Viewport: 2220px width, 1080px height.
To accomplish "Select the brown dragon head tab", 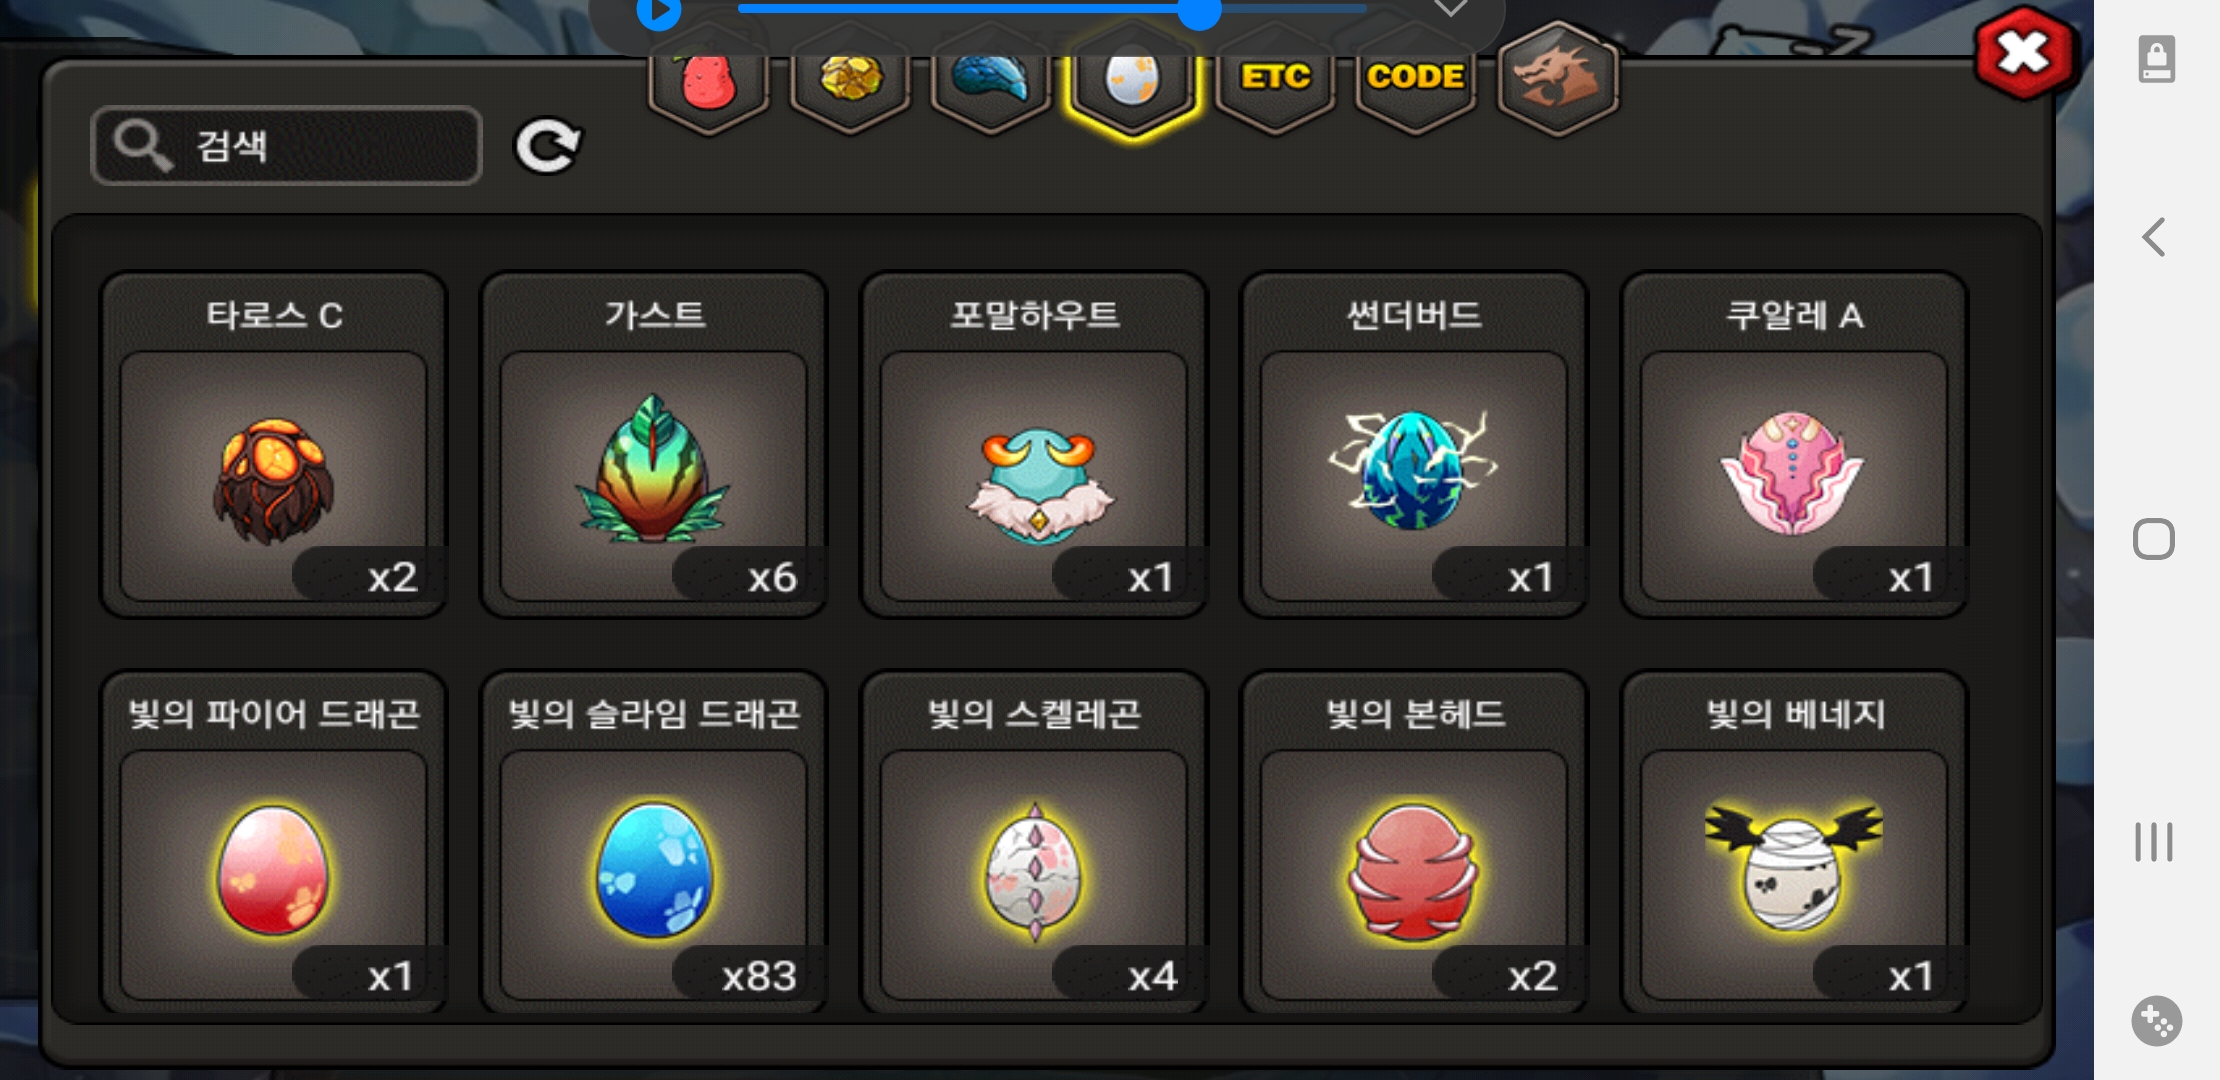I will tap(1558, 80).
